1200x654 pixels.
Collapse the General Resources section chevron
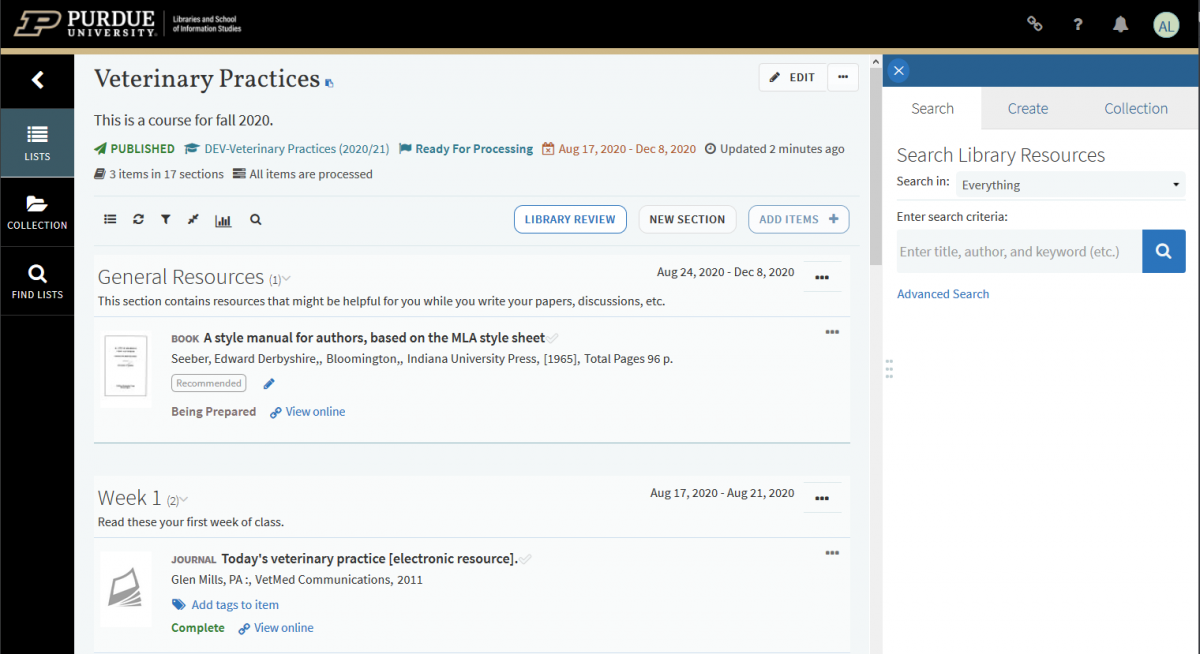pos(286,279)
